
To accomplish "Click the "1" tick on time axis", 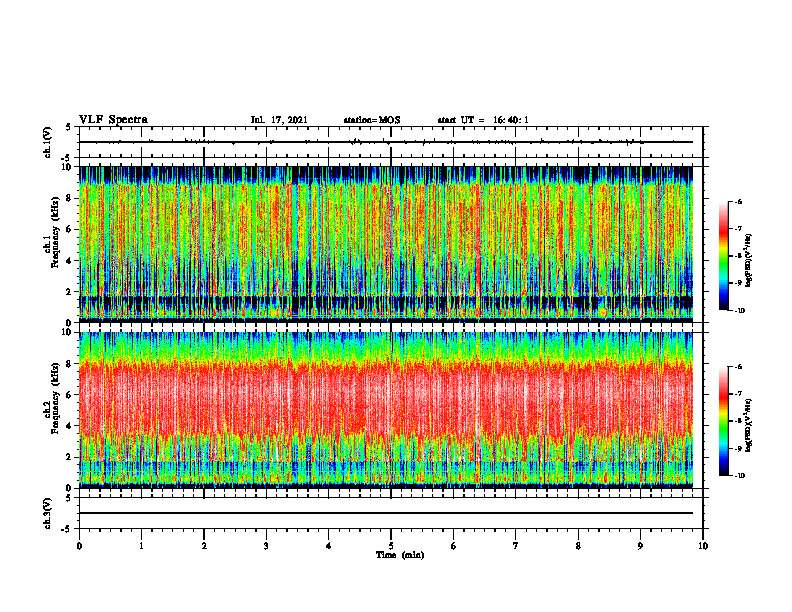I will tap(141, 546).
